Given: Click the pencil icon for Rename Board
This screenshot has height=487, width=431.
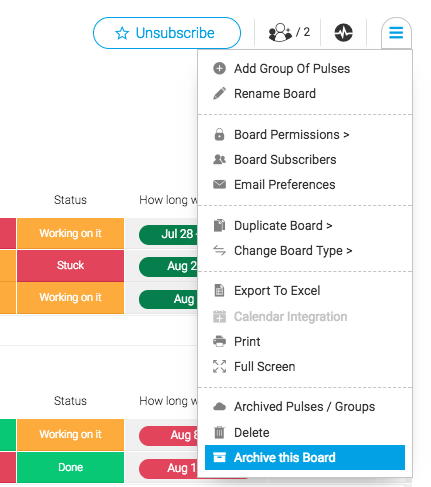Looking at the screenshot, I should (x=219, y=94).
